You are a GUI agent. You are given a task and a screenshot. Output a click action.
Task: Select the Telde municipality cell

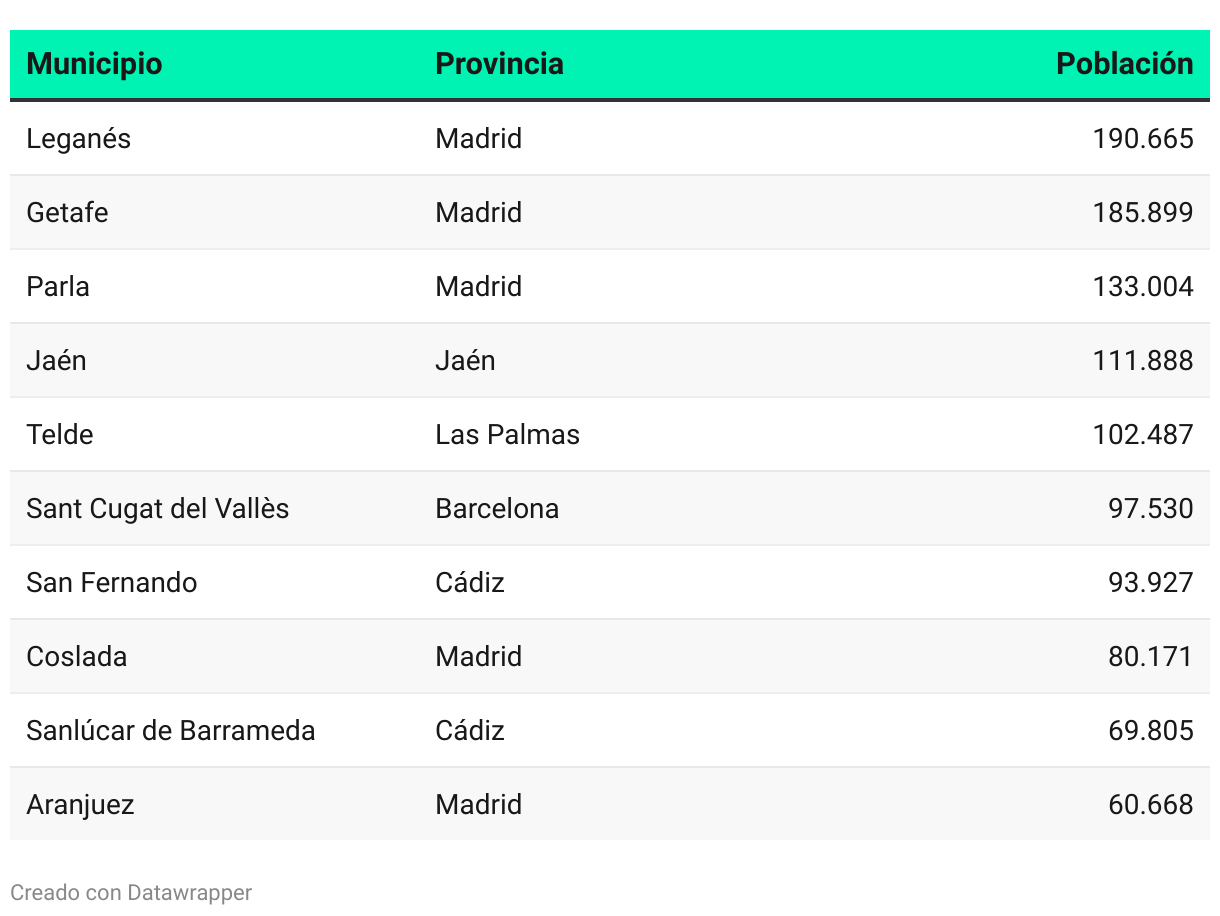tap(60, 434)
